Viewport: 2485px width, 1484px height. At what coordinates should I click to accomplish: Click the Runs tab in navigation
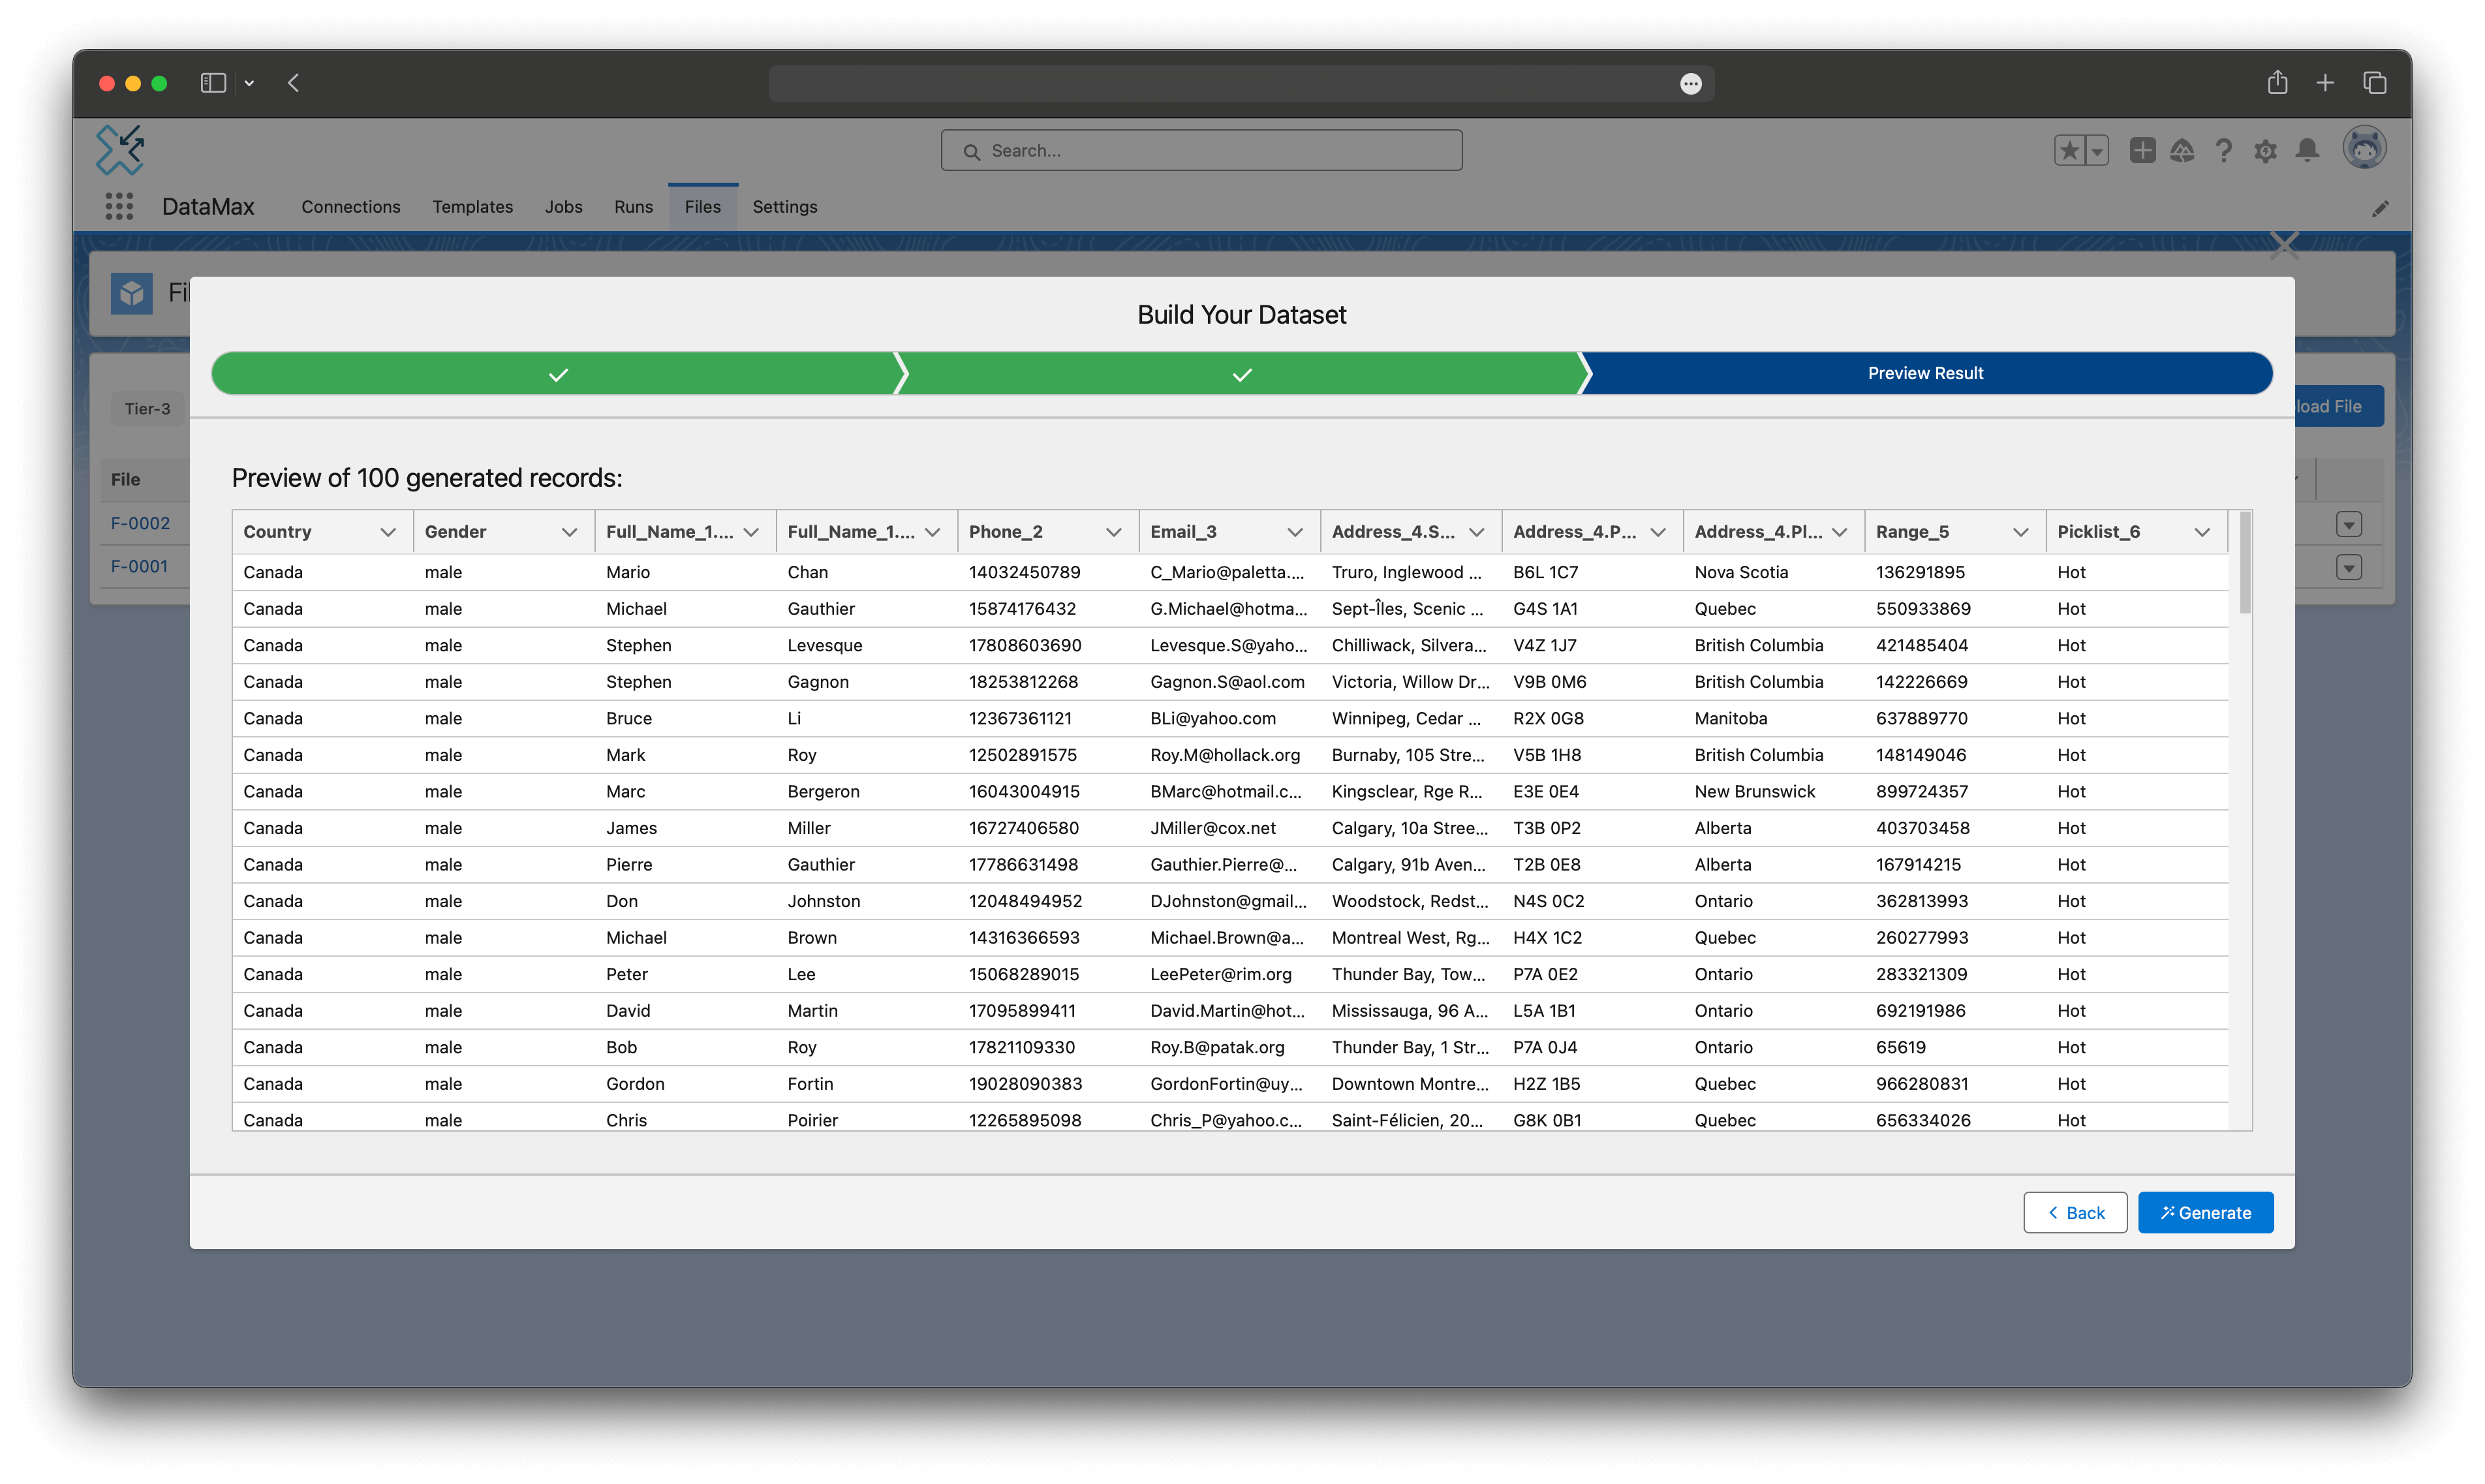pos(632,207)
